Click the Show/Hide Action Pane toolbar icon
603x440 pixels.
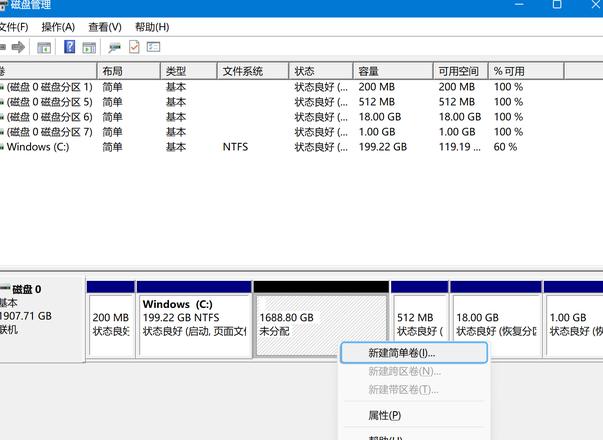tap(89, 48)
